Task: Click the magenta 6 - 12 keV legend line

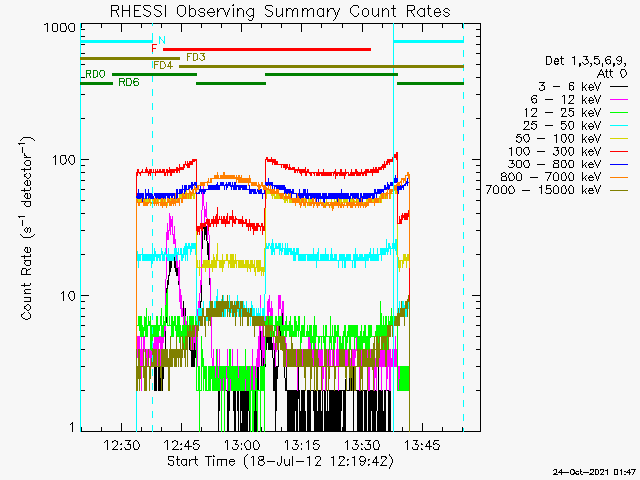Action: click(x=619, y=100)
